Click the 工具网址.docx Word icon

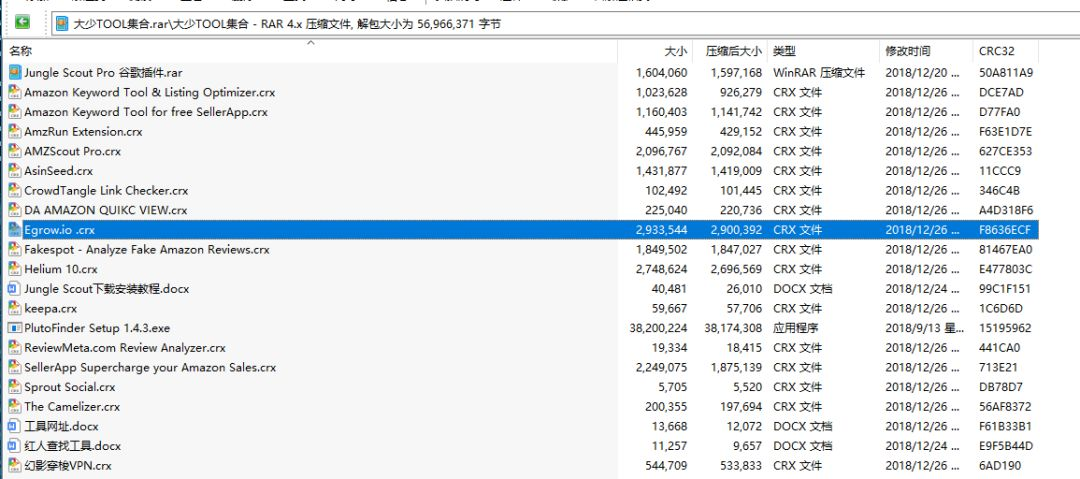pyautogui.click(x=14, y=426)
